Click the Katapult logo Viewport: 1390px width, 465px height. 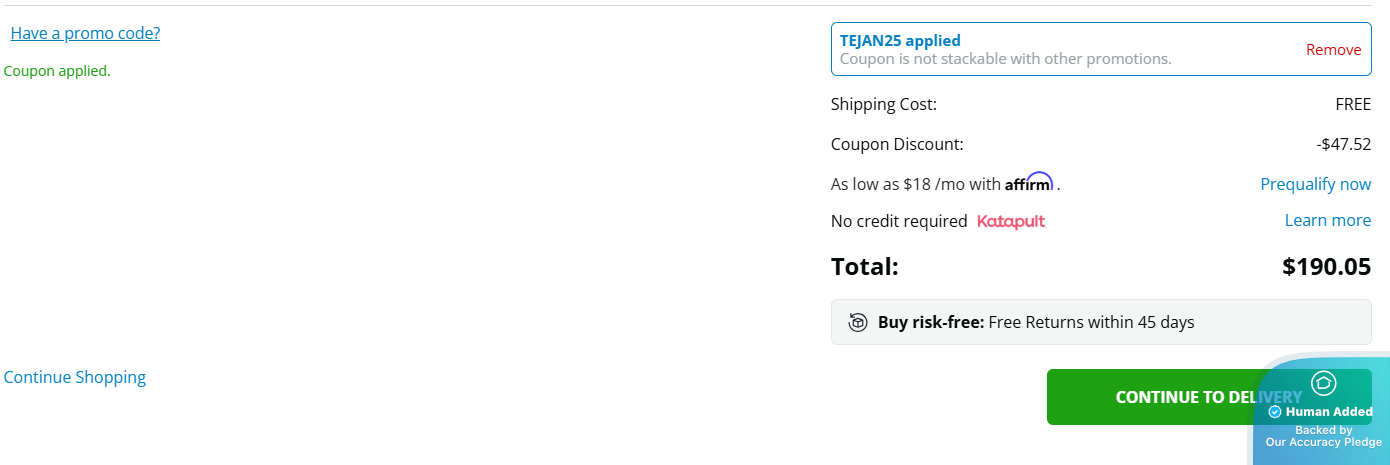click(1011, 221)
